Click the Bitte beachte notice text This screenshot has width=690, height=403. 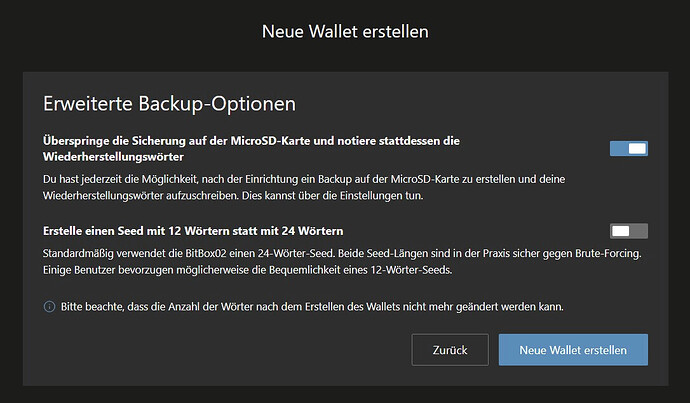(312, 307)
